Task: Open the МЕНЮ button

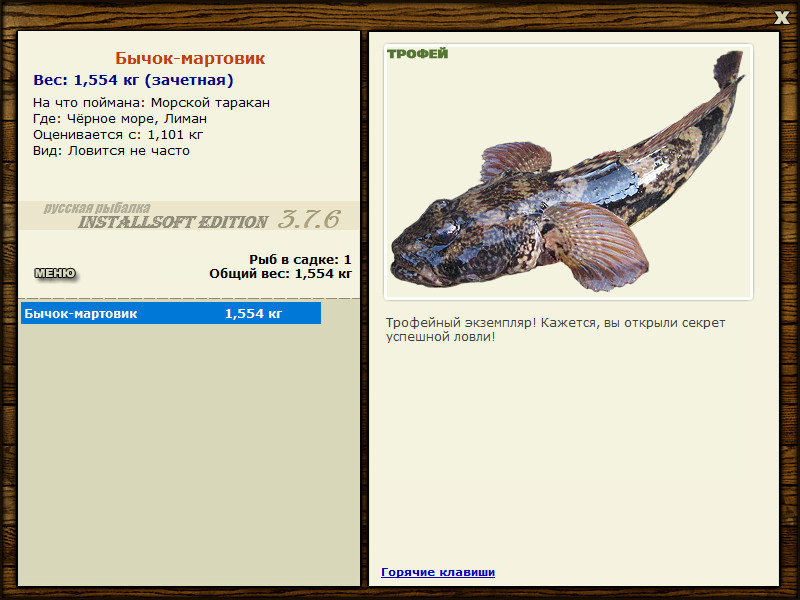Action: tap(55, 273)
